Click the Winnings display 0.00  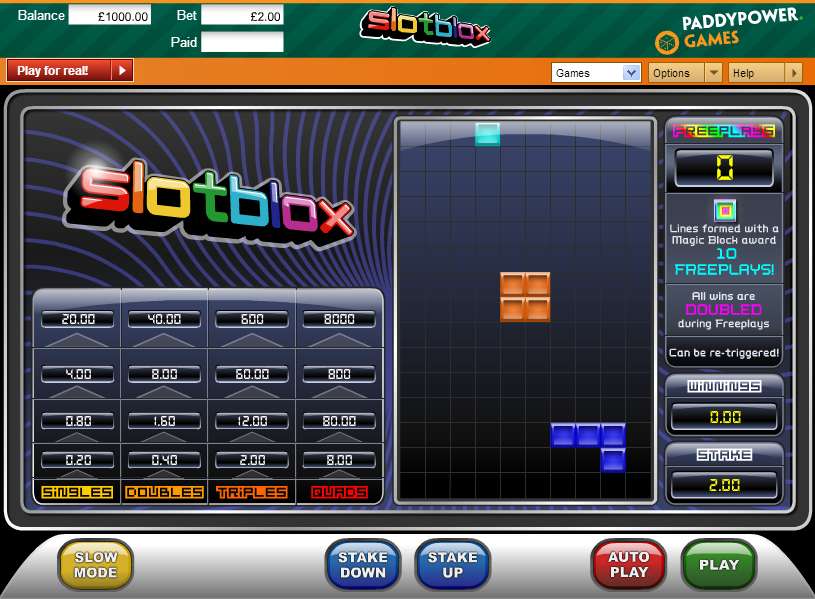(725, 417)
